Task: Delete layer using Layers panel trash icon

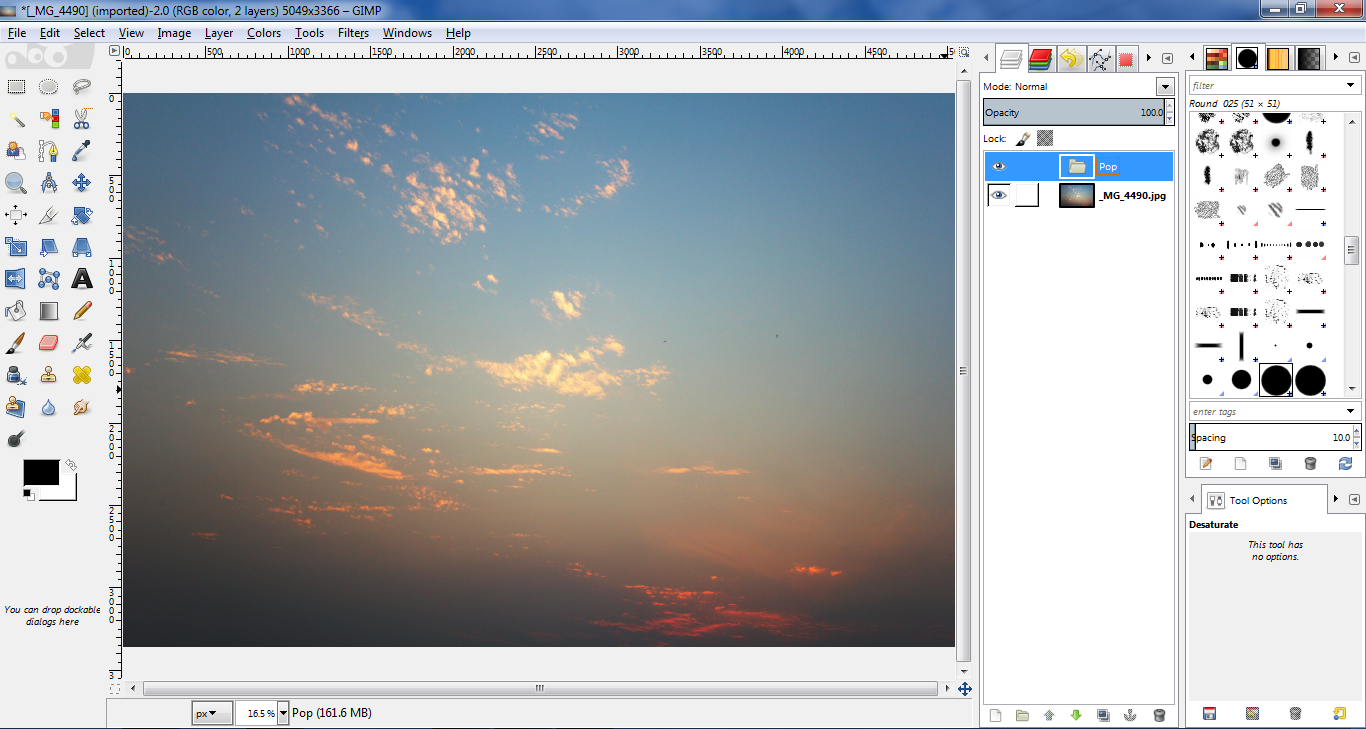Action: [x=1159, y=715]
